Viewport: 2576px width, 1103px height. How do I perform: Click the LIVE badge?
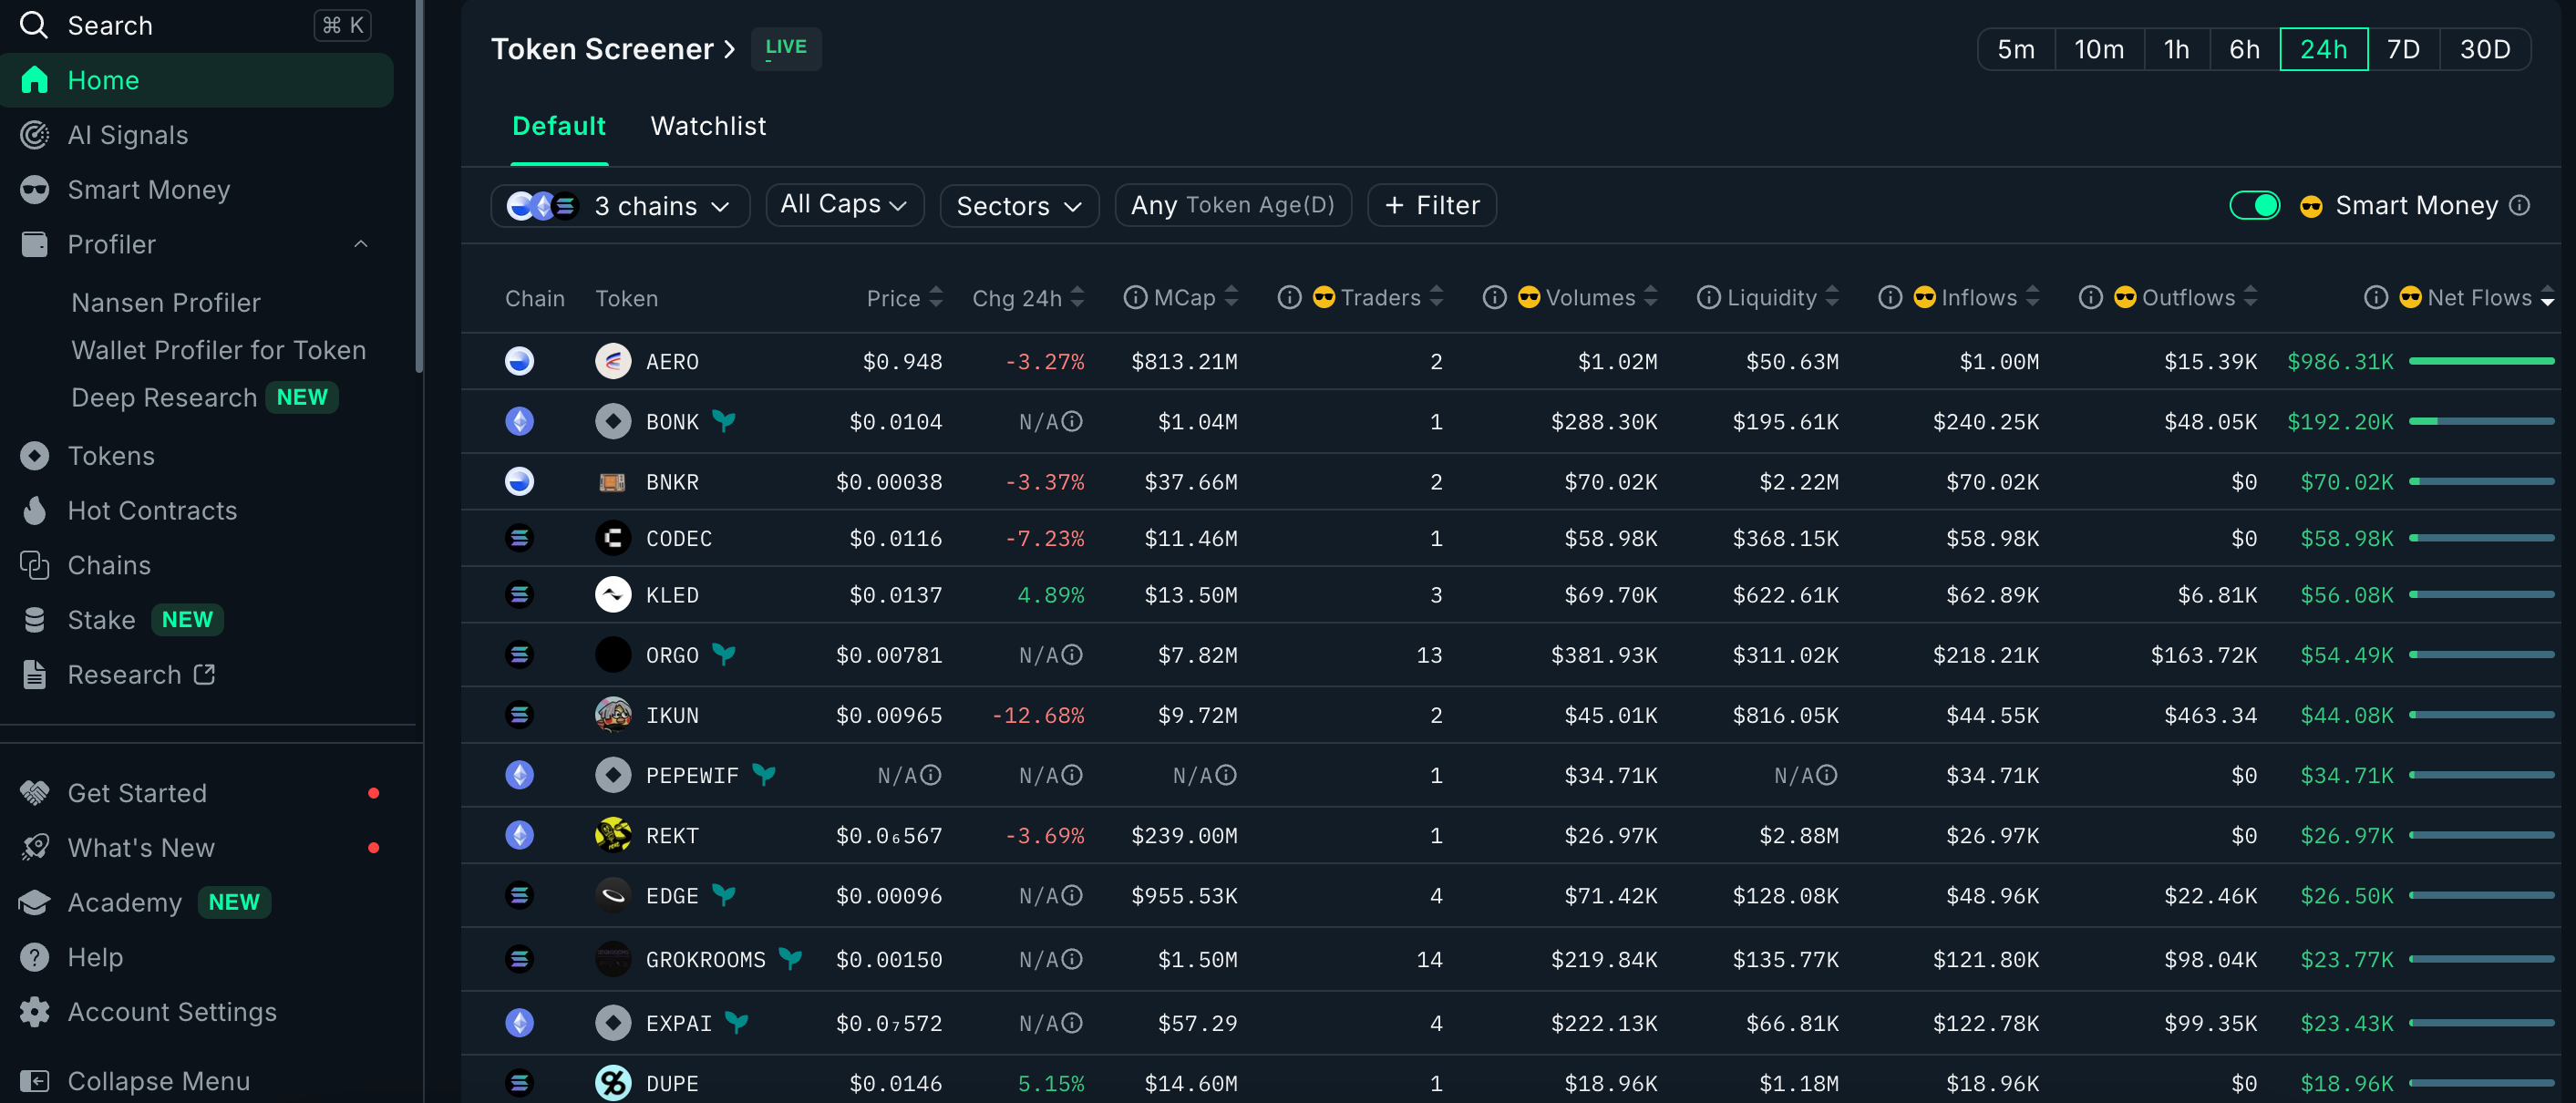[x=786, y=48]
